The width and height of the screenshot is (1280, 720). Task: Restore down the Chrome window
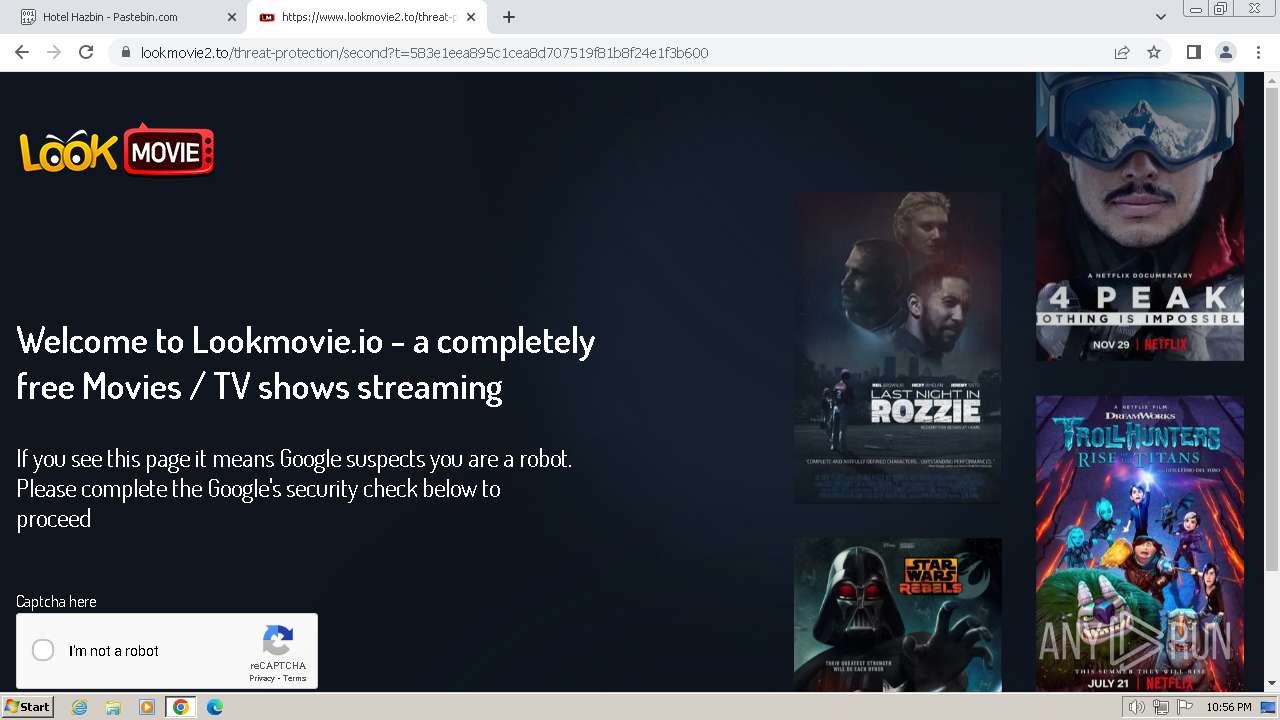tap(1221, 9)
